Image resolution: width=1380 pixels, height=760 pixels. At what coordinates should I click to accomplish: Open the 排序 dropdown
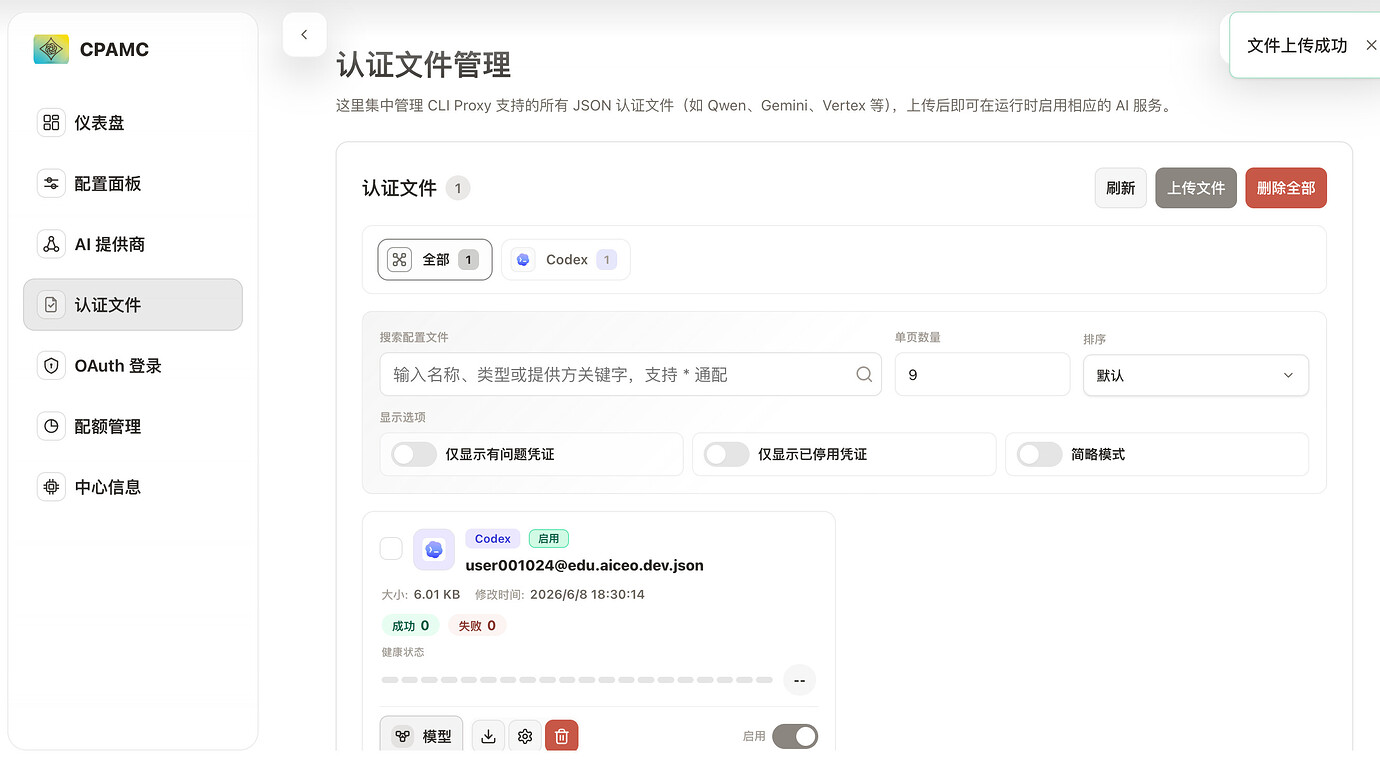coord(1196,375)
